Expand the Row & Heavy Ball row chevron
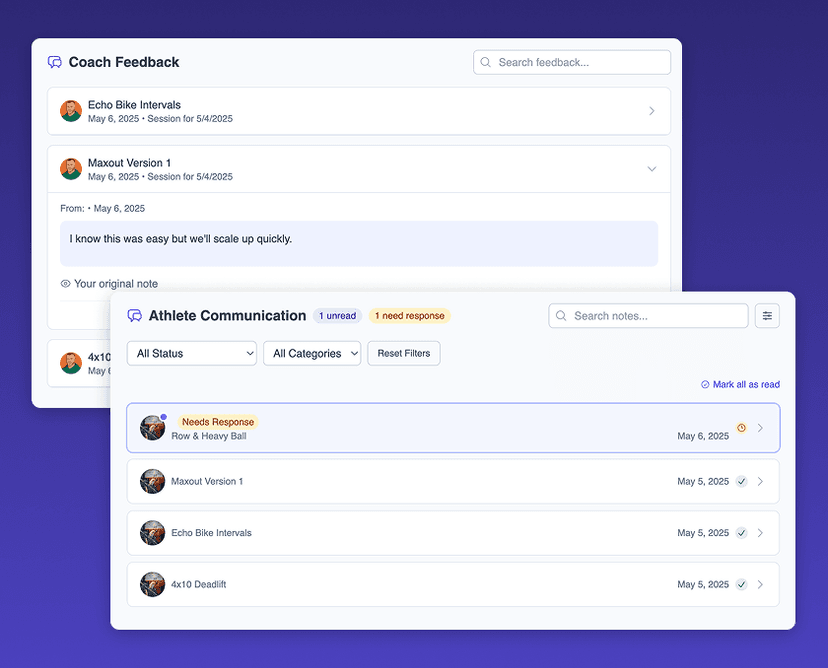This screenshot has width=828, height=668. (x=760, y=428)
